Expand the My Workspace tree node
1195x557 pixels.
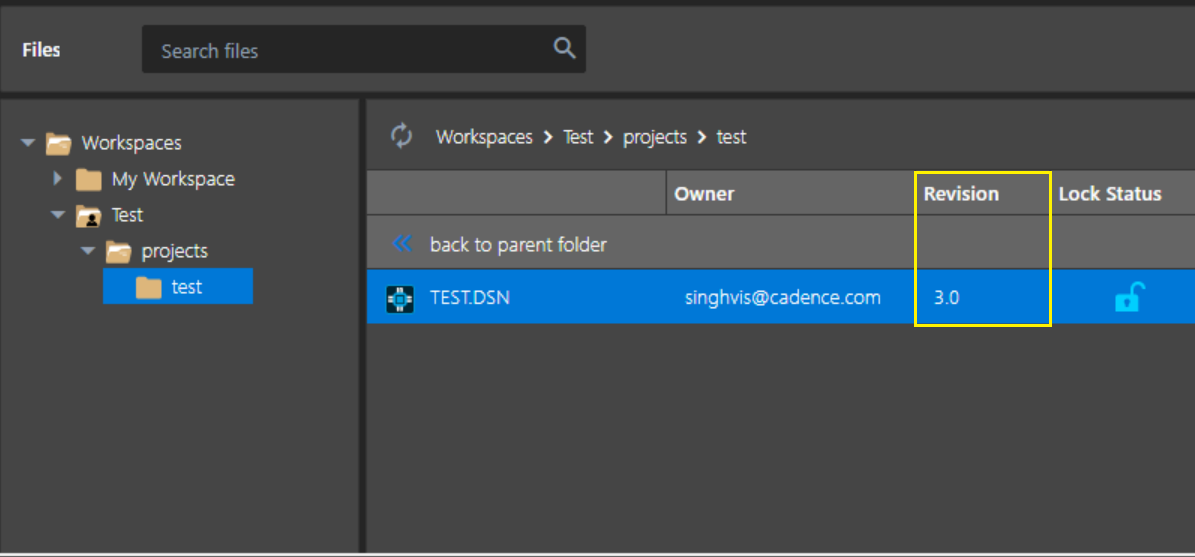[58, 179]
